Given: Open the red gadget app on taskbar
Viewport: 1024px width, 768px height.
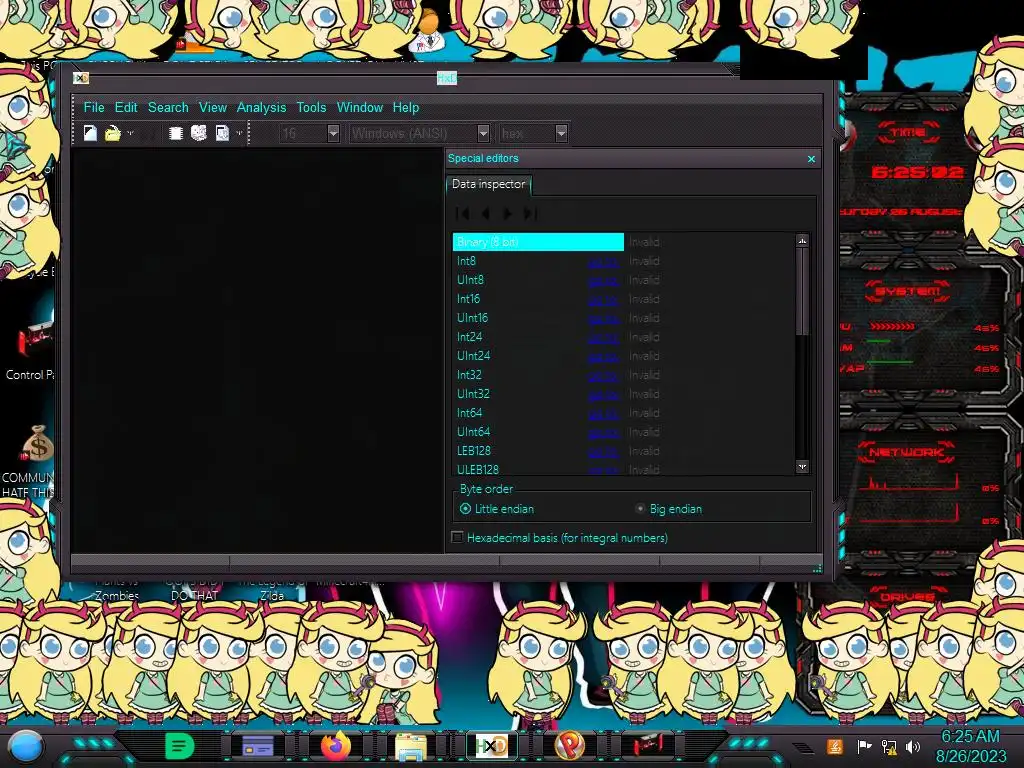Looking at the screenshot, I should 647,745.
